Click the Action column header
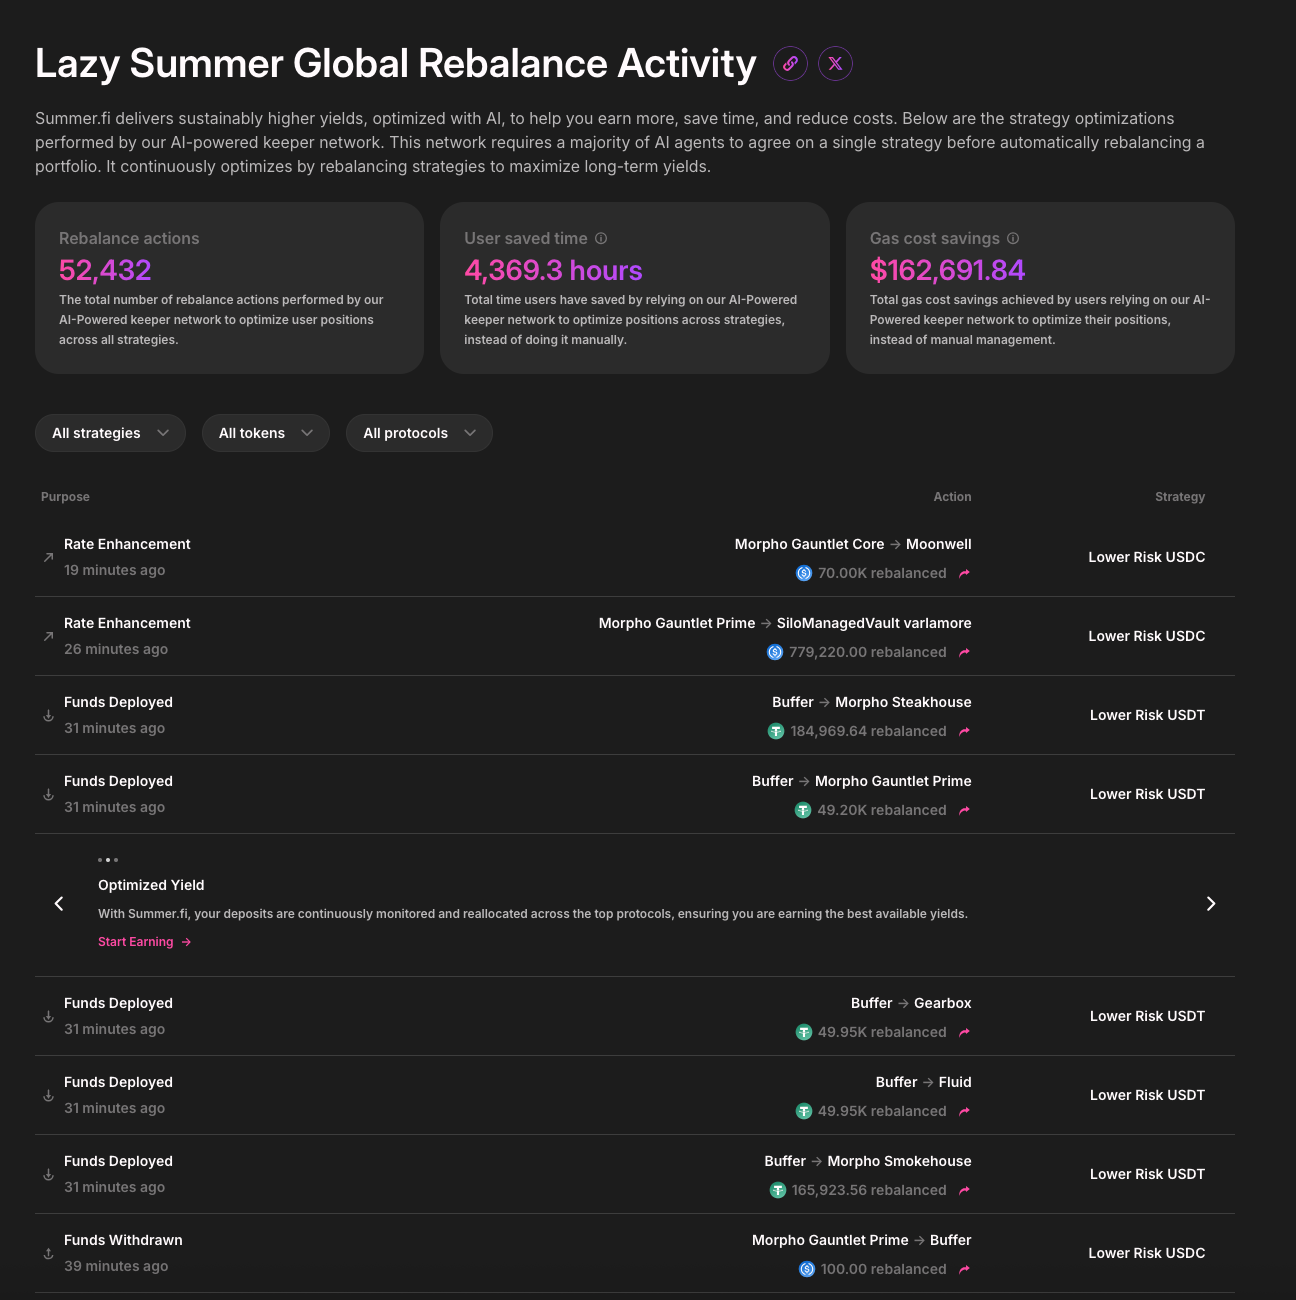The height and width of the screenshot is (1300, 1296). [952, 497]
